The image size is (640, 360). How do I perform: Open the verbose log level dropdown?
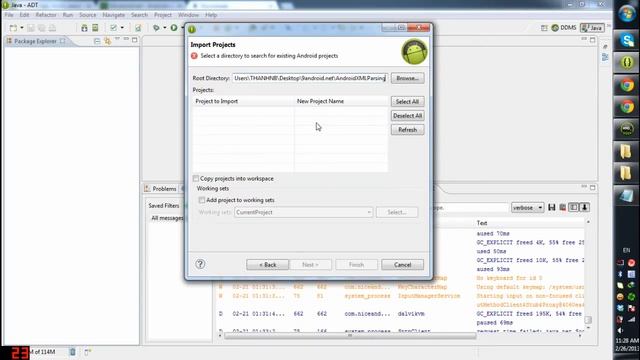[x=527, y=207]
